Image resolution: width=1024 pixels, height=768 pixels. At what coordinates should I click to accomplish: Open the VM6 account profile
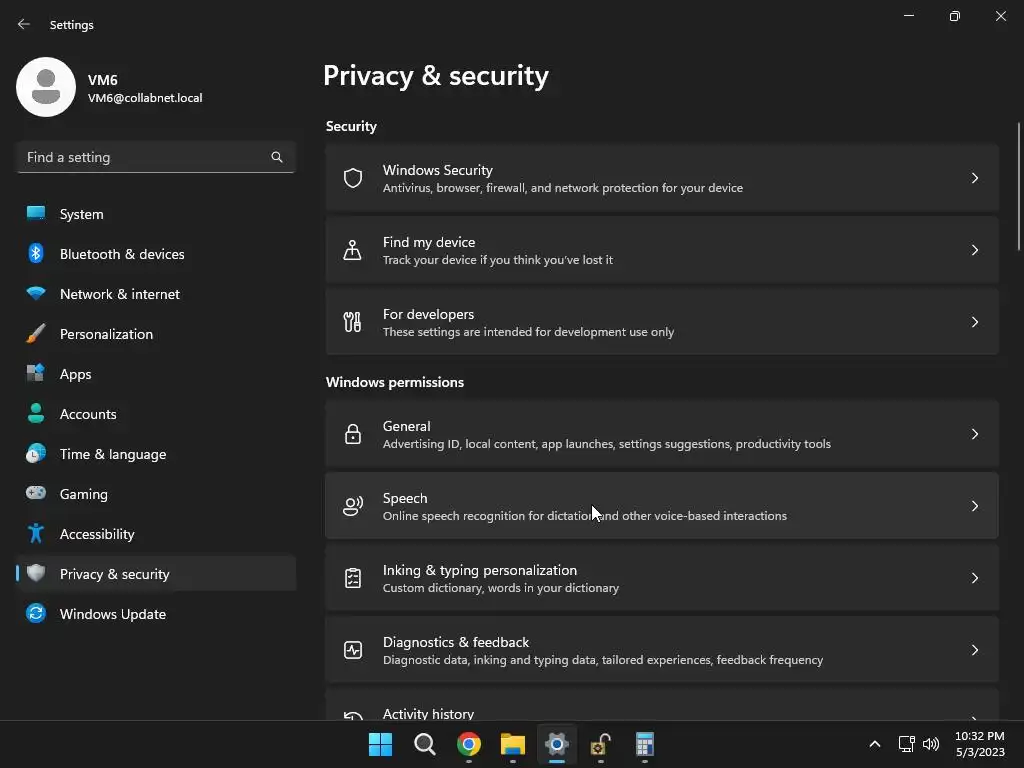click(110, 88)
